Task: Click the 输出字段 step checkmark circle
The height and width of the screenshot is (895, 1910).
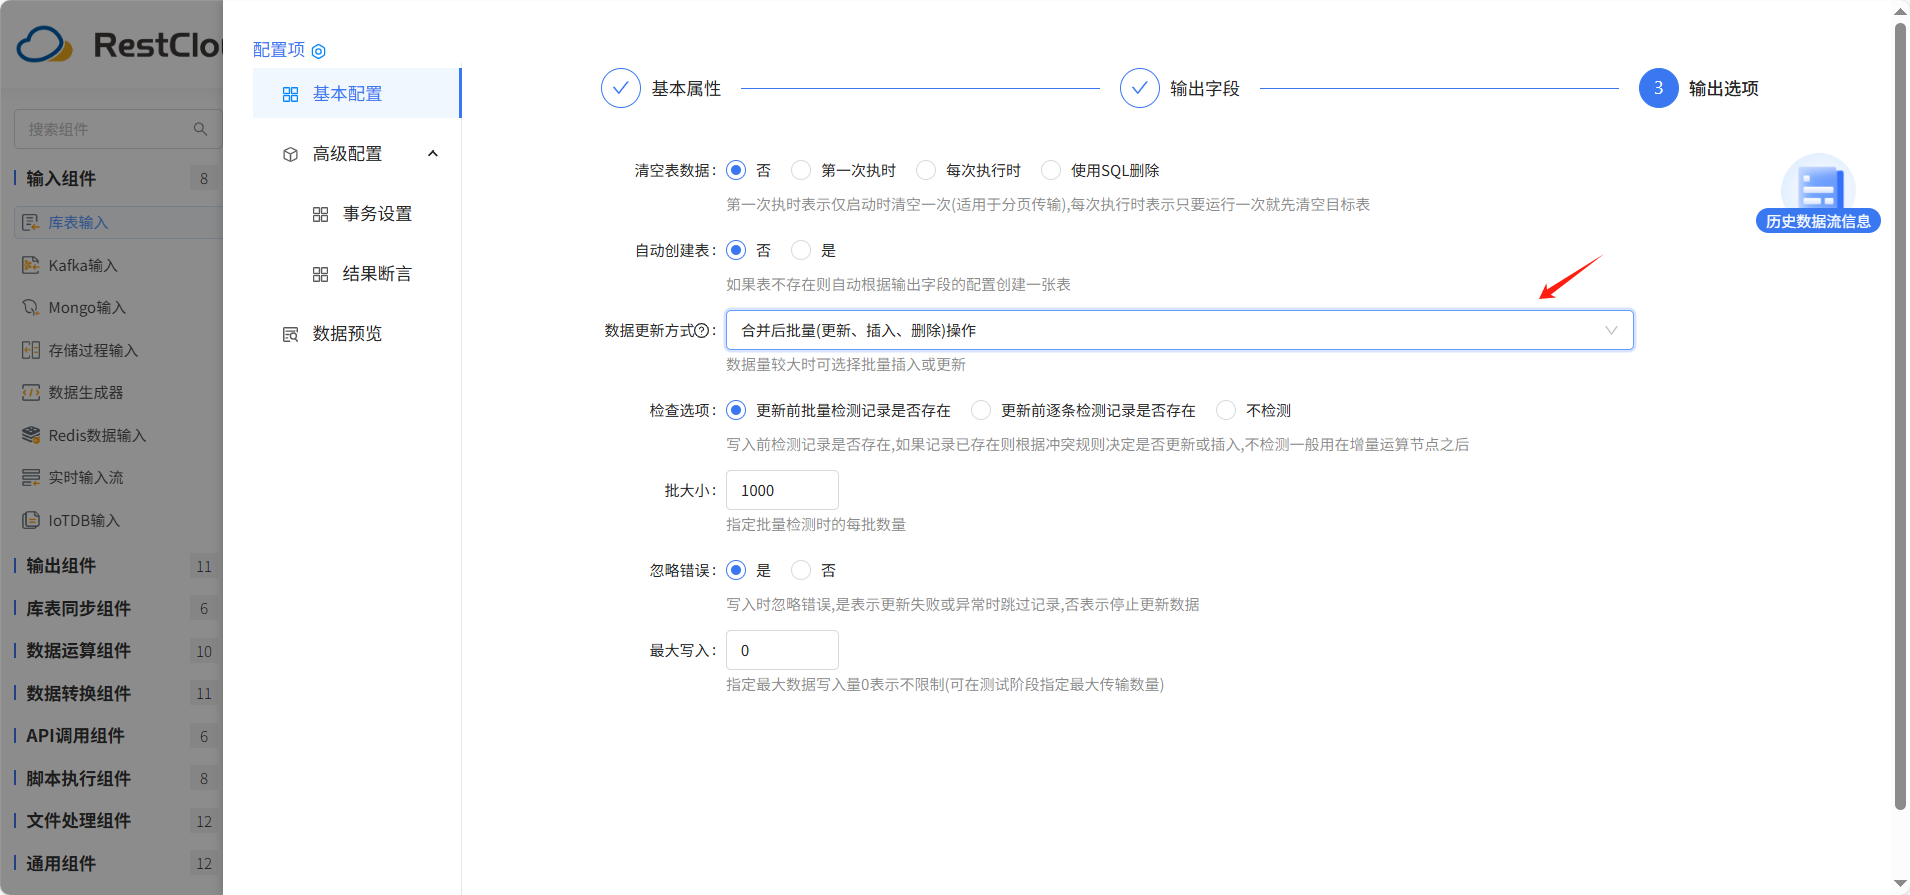Action: click(x=1140, y=88)
